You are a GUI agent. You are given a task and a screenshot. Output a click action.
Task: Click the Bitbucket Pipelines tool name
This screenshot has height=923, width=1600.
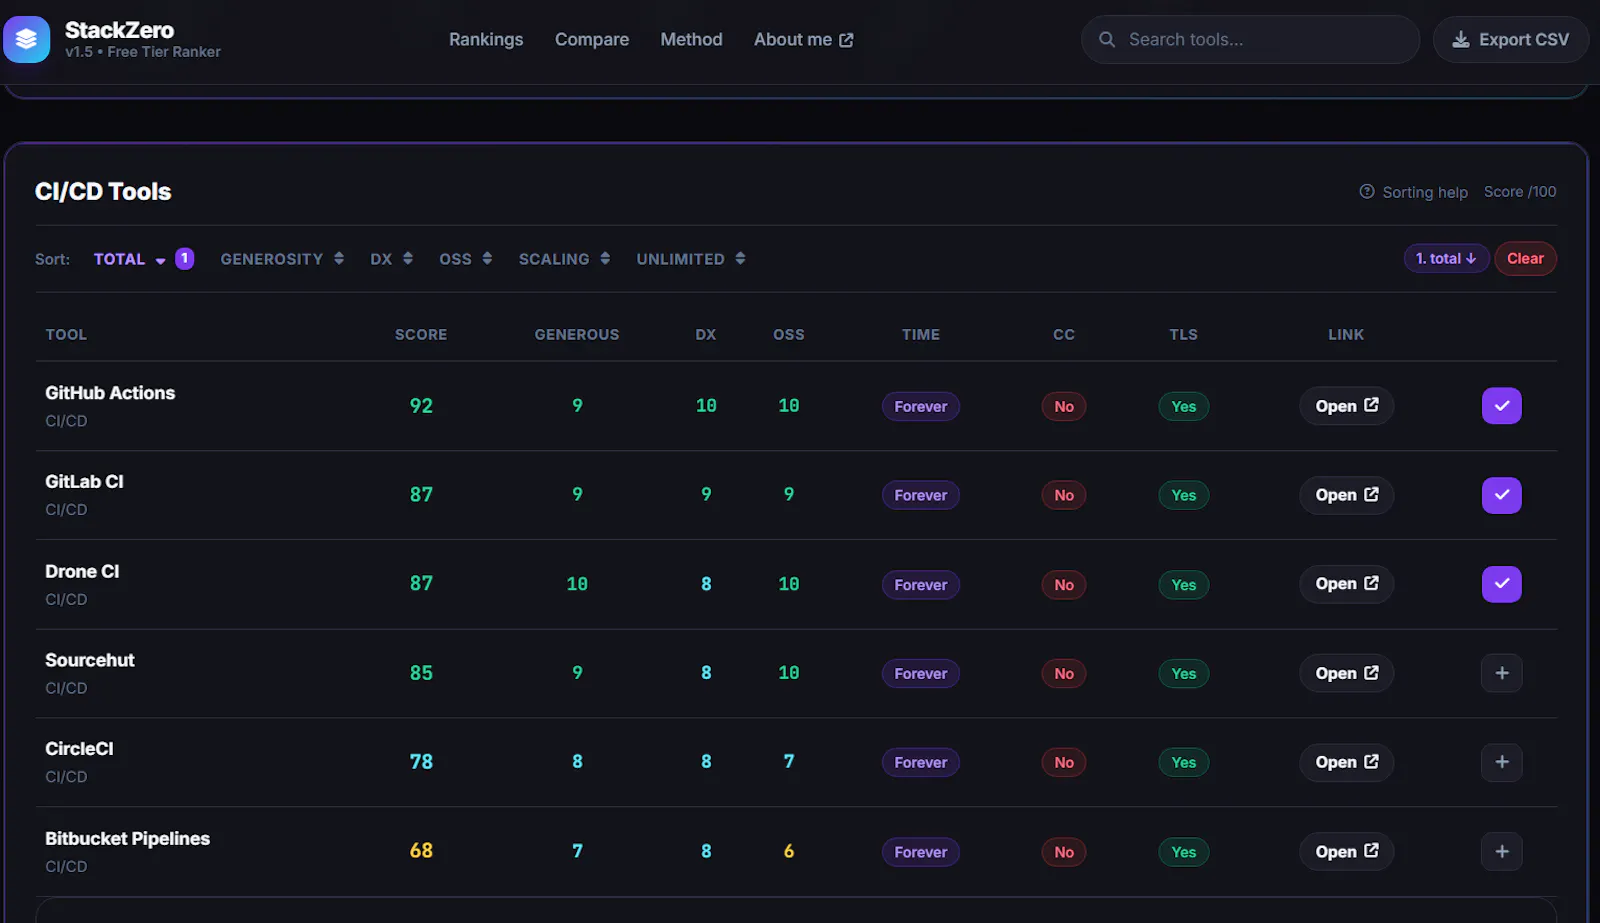pos(127,838)
